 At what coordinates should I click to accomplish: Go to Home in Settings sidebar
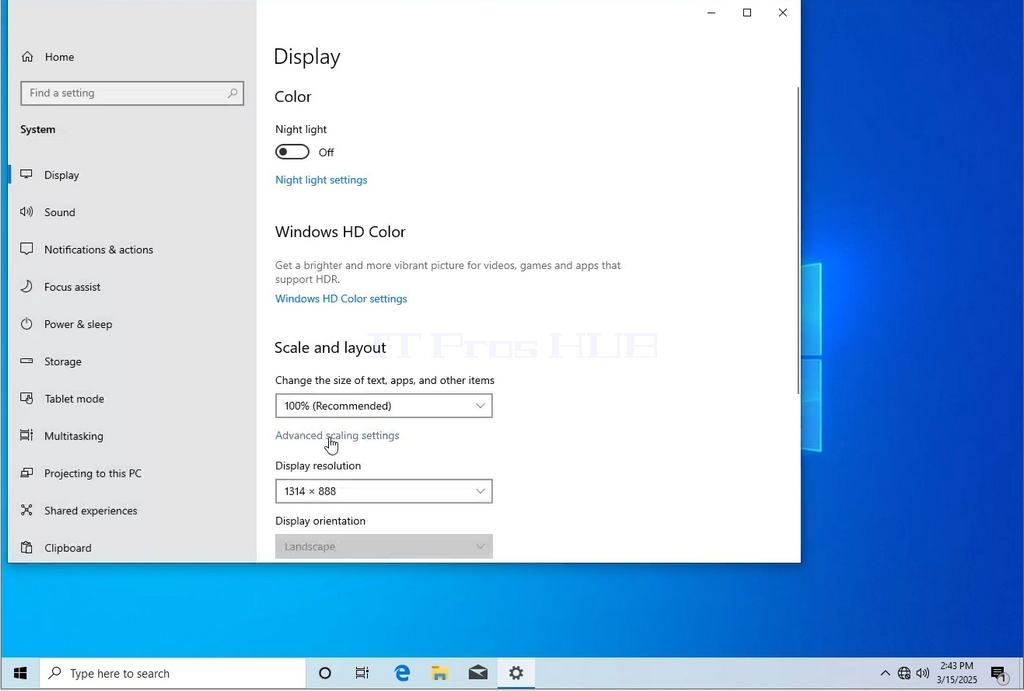coord(59,57)
